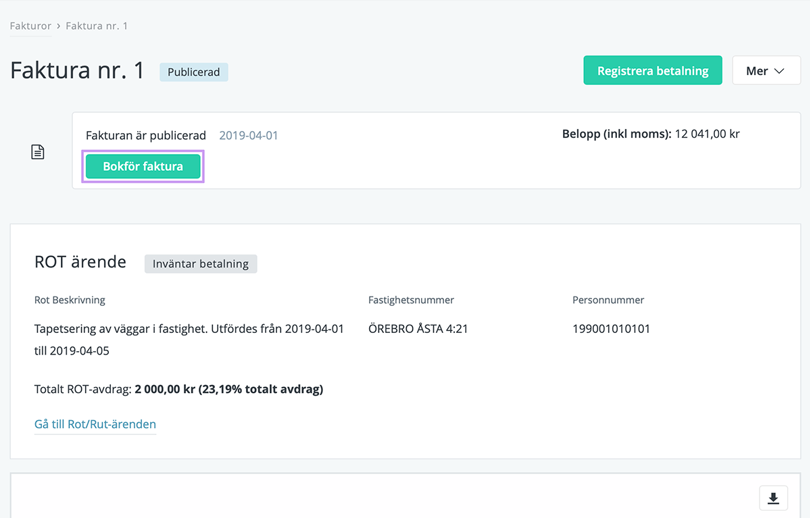
Task: Click the 2019-04-01 publication date link
Action: [248, 135]
